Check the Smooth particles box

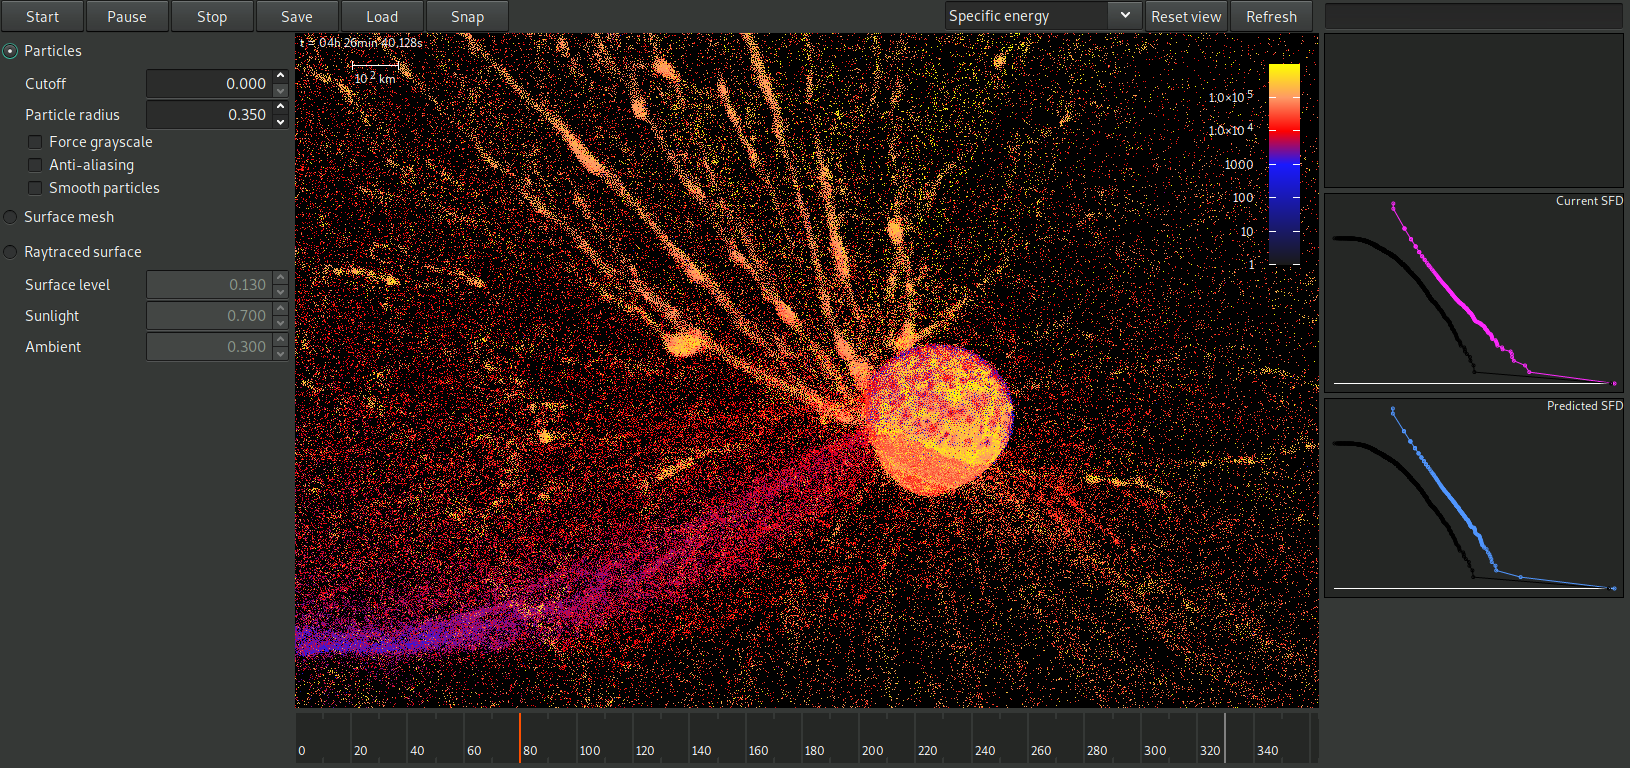[x=35, y=188]
